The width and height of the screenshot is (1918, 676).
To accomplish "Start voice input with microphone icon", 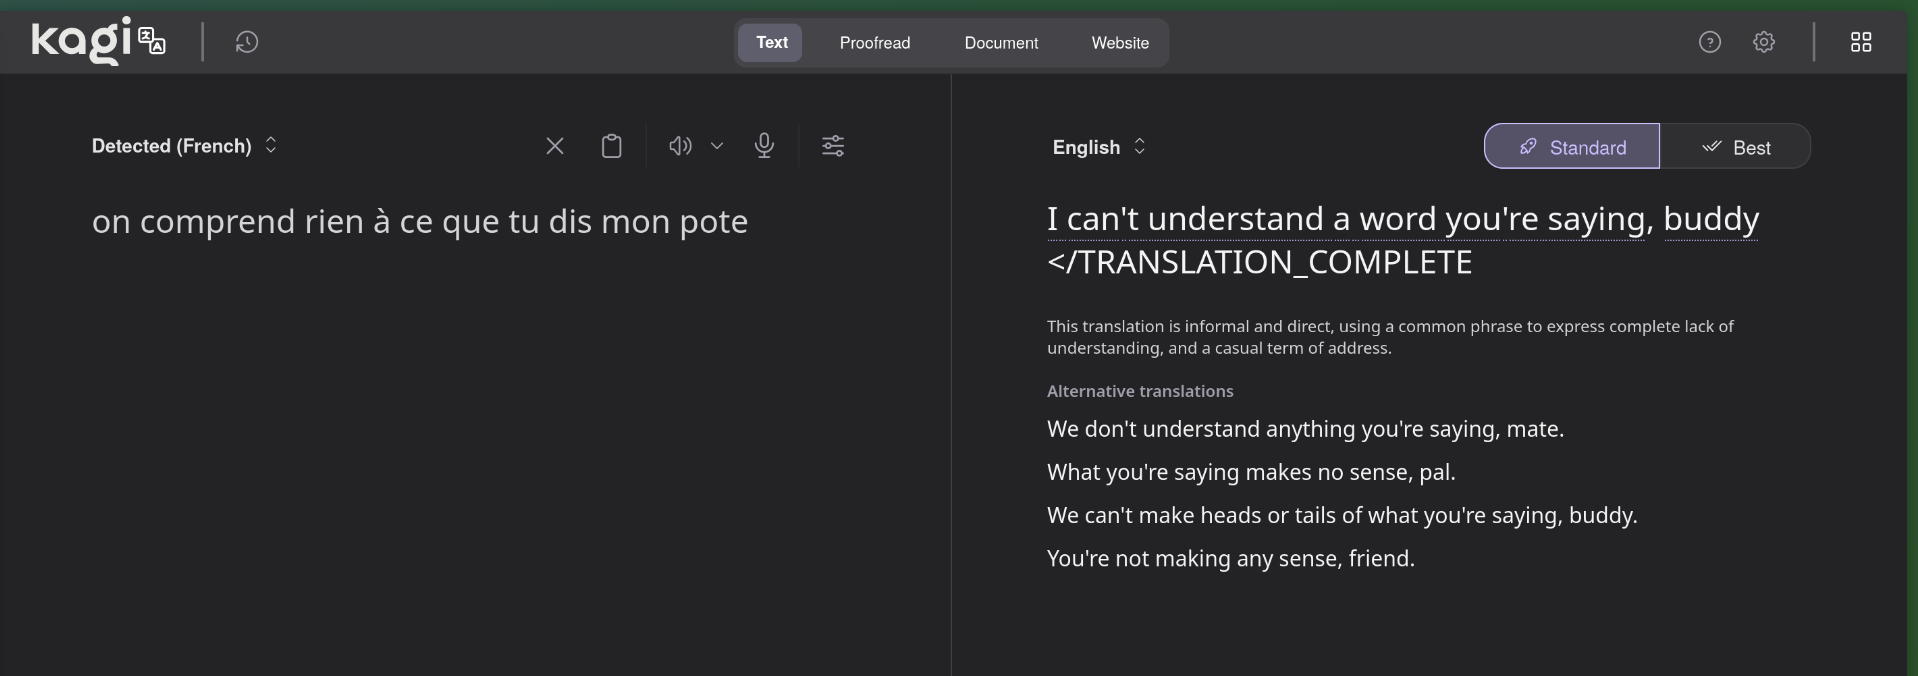I will pyautogui.click(x=764, y=146).
